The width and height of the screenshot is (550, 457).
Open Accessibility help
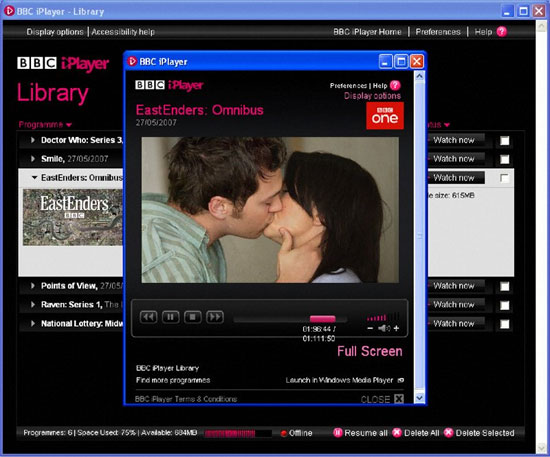(x=123, y=32)
